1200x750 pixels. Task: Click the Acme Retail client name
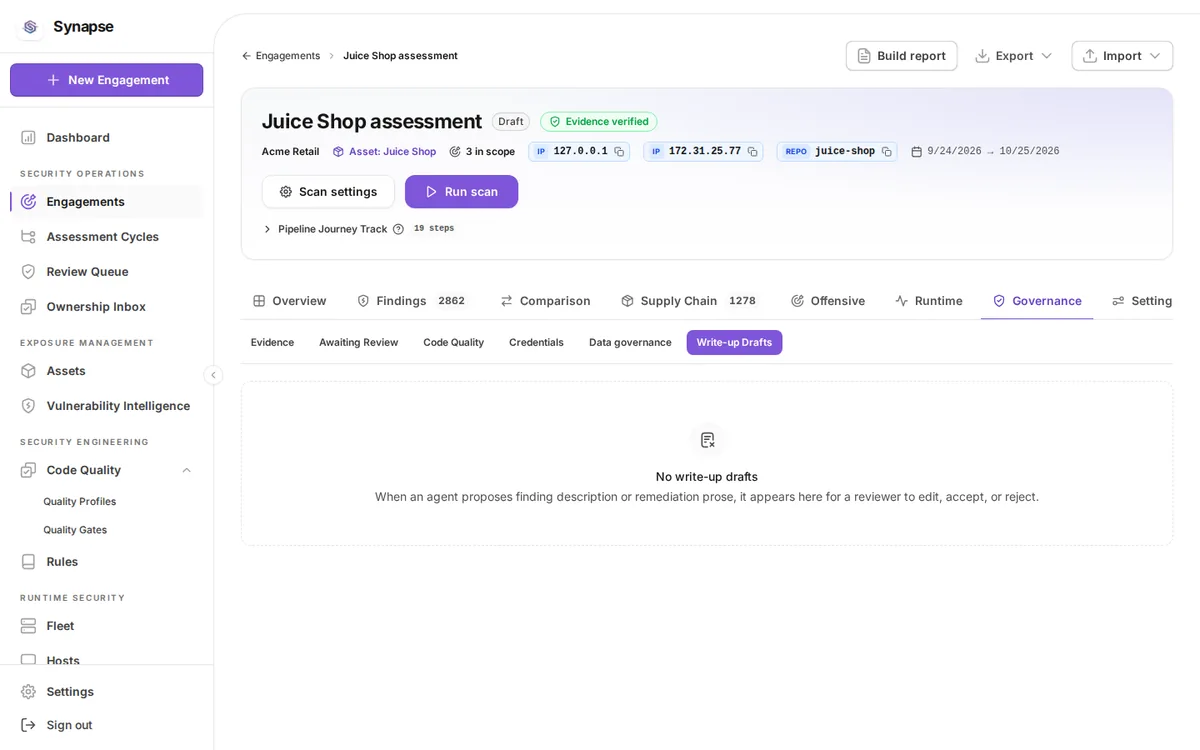(290, 152)
